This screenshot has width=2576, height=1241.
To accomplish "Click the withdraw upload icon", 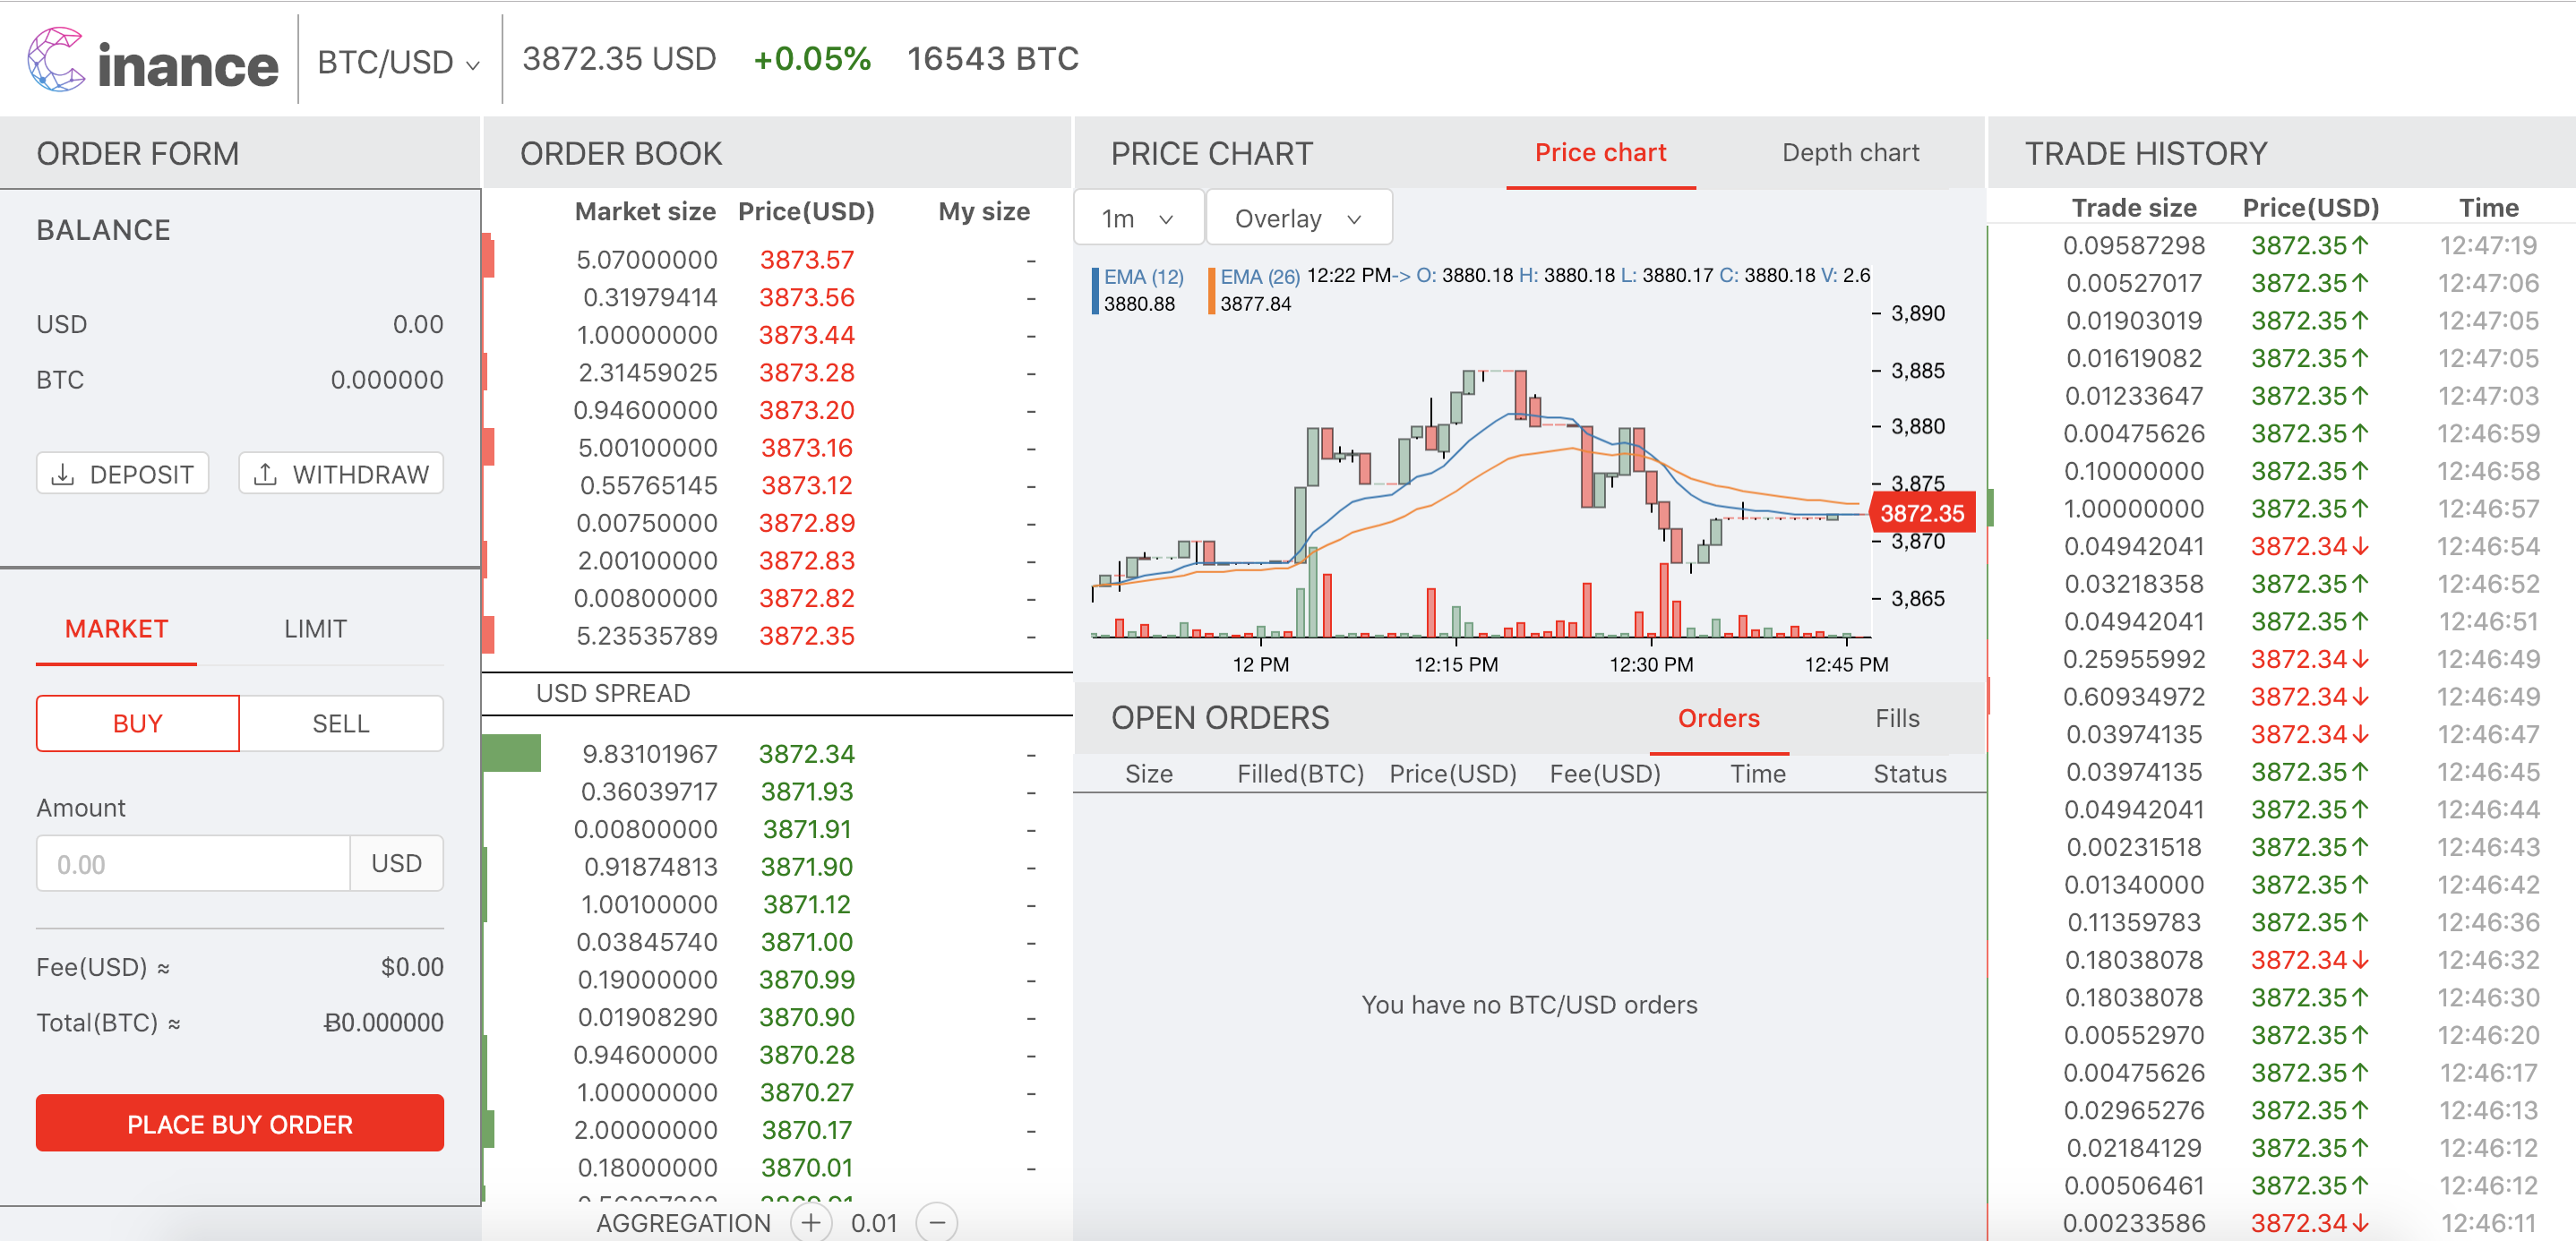I will pos(265,474).
